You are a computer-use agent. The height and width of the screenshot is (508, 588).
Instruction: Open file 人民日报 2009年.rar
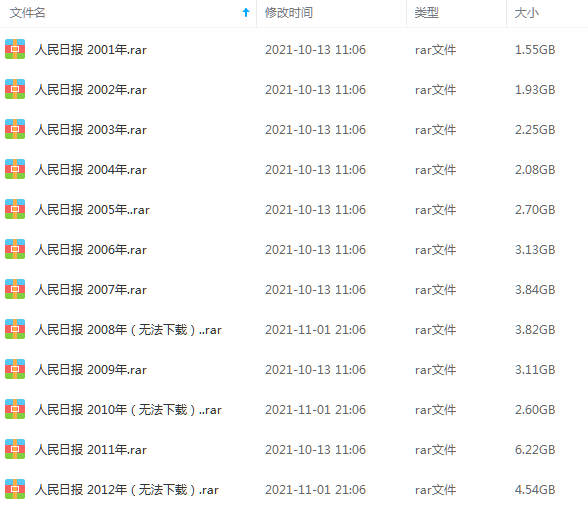pyautogui.click(x=91, y=370)
